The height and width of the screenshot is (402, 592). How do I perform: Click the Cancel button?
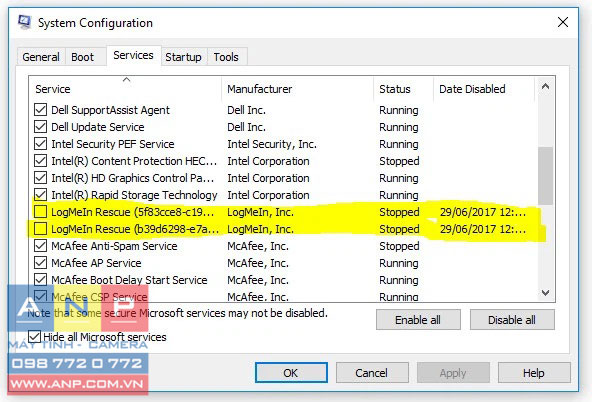372,373
